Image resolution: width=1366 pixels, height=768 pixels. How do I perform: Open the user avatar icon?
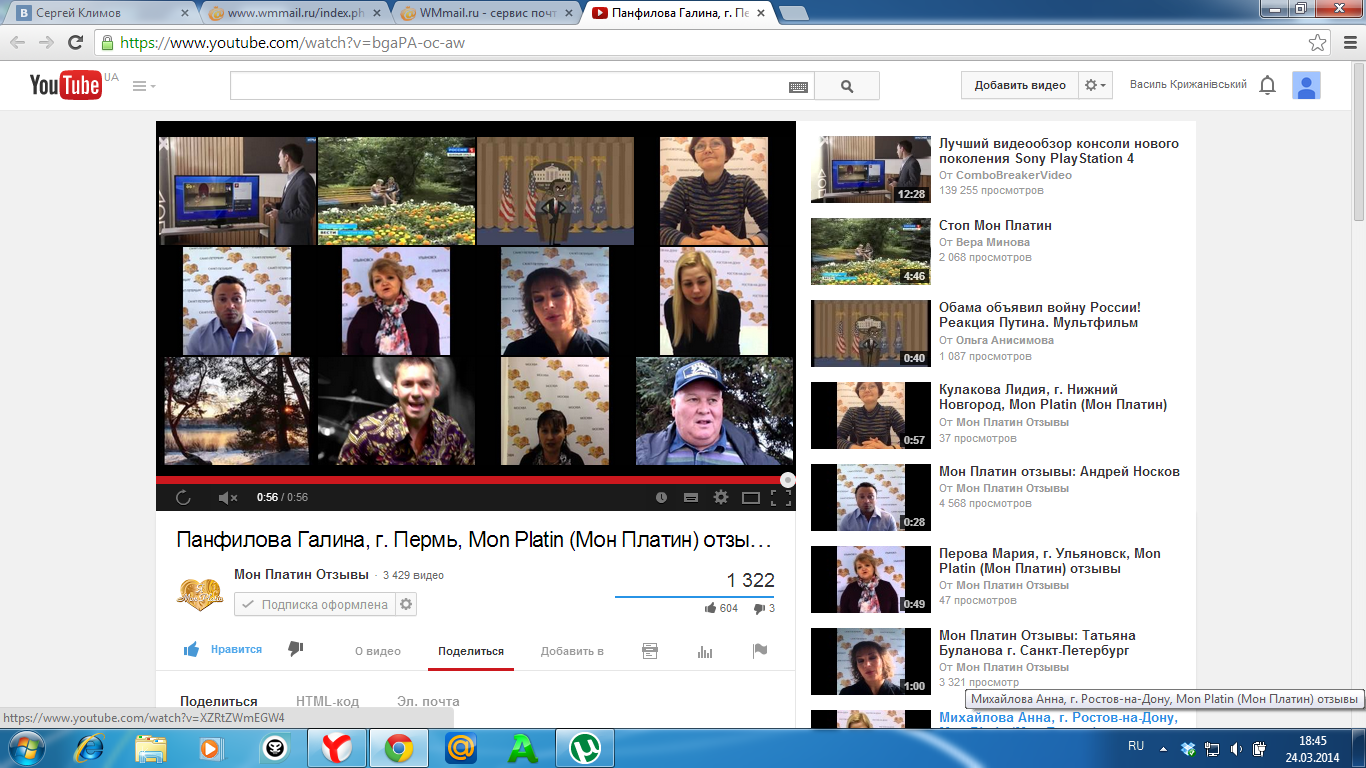(x=1306, y=85)
